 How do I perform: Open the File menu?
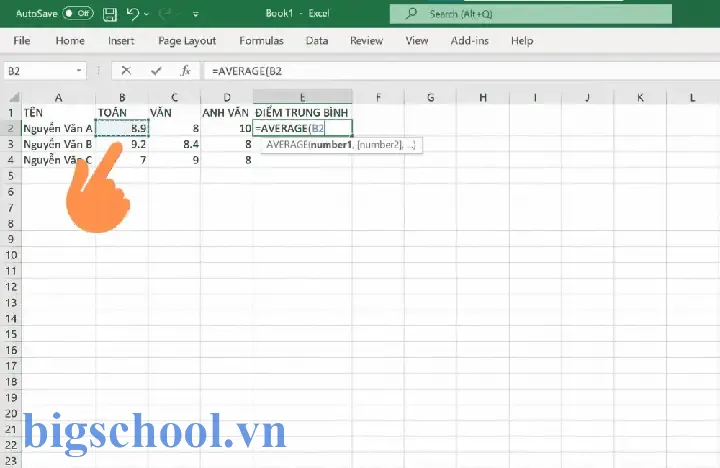click(x=22, y=41)
